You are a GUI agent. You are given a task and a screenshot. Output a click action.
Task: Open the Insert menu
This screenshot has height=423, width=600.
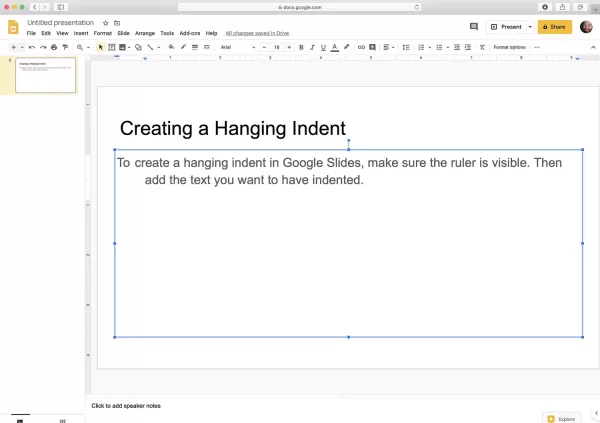(x=81, y=33)
